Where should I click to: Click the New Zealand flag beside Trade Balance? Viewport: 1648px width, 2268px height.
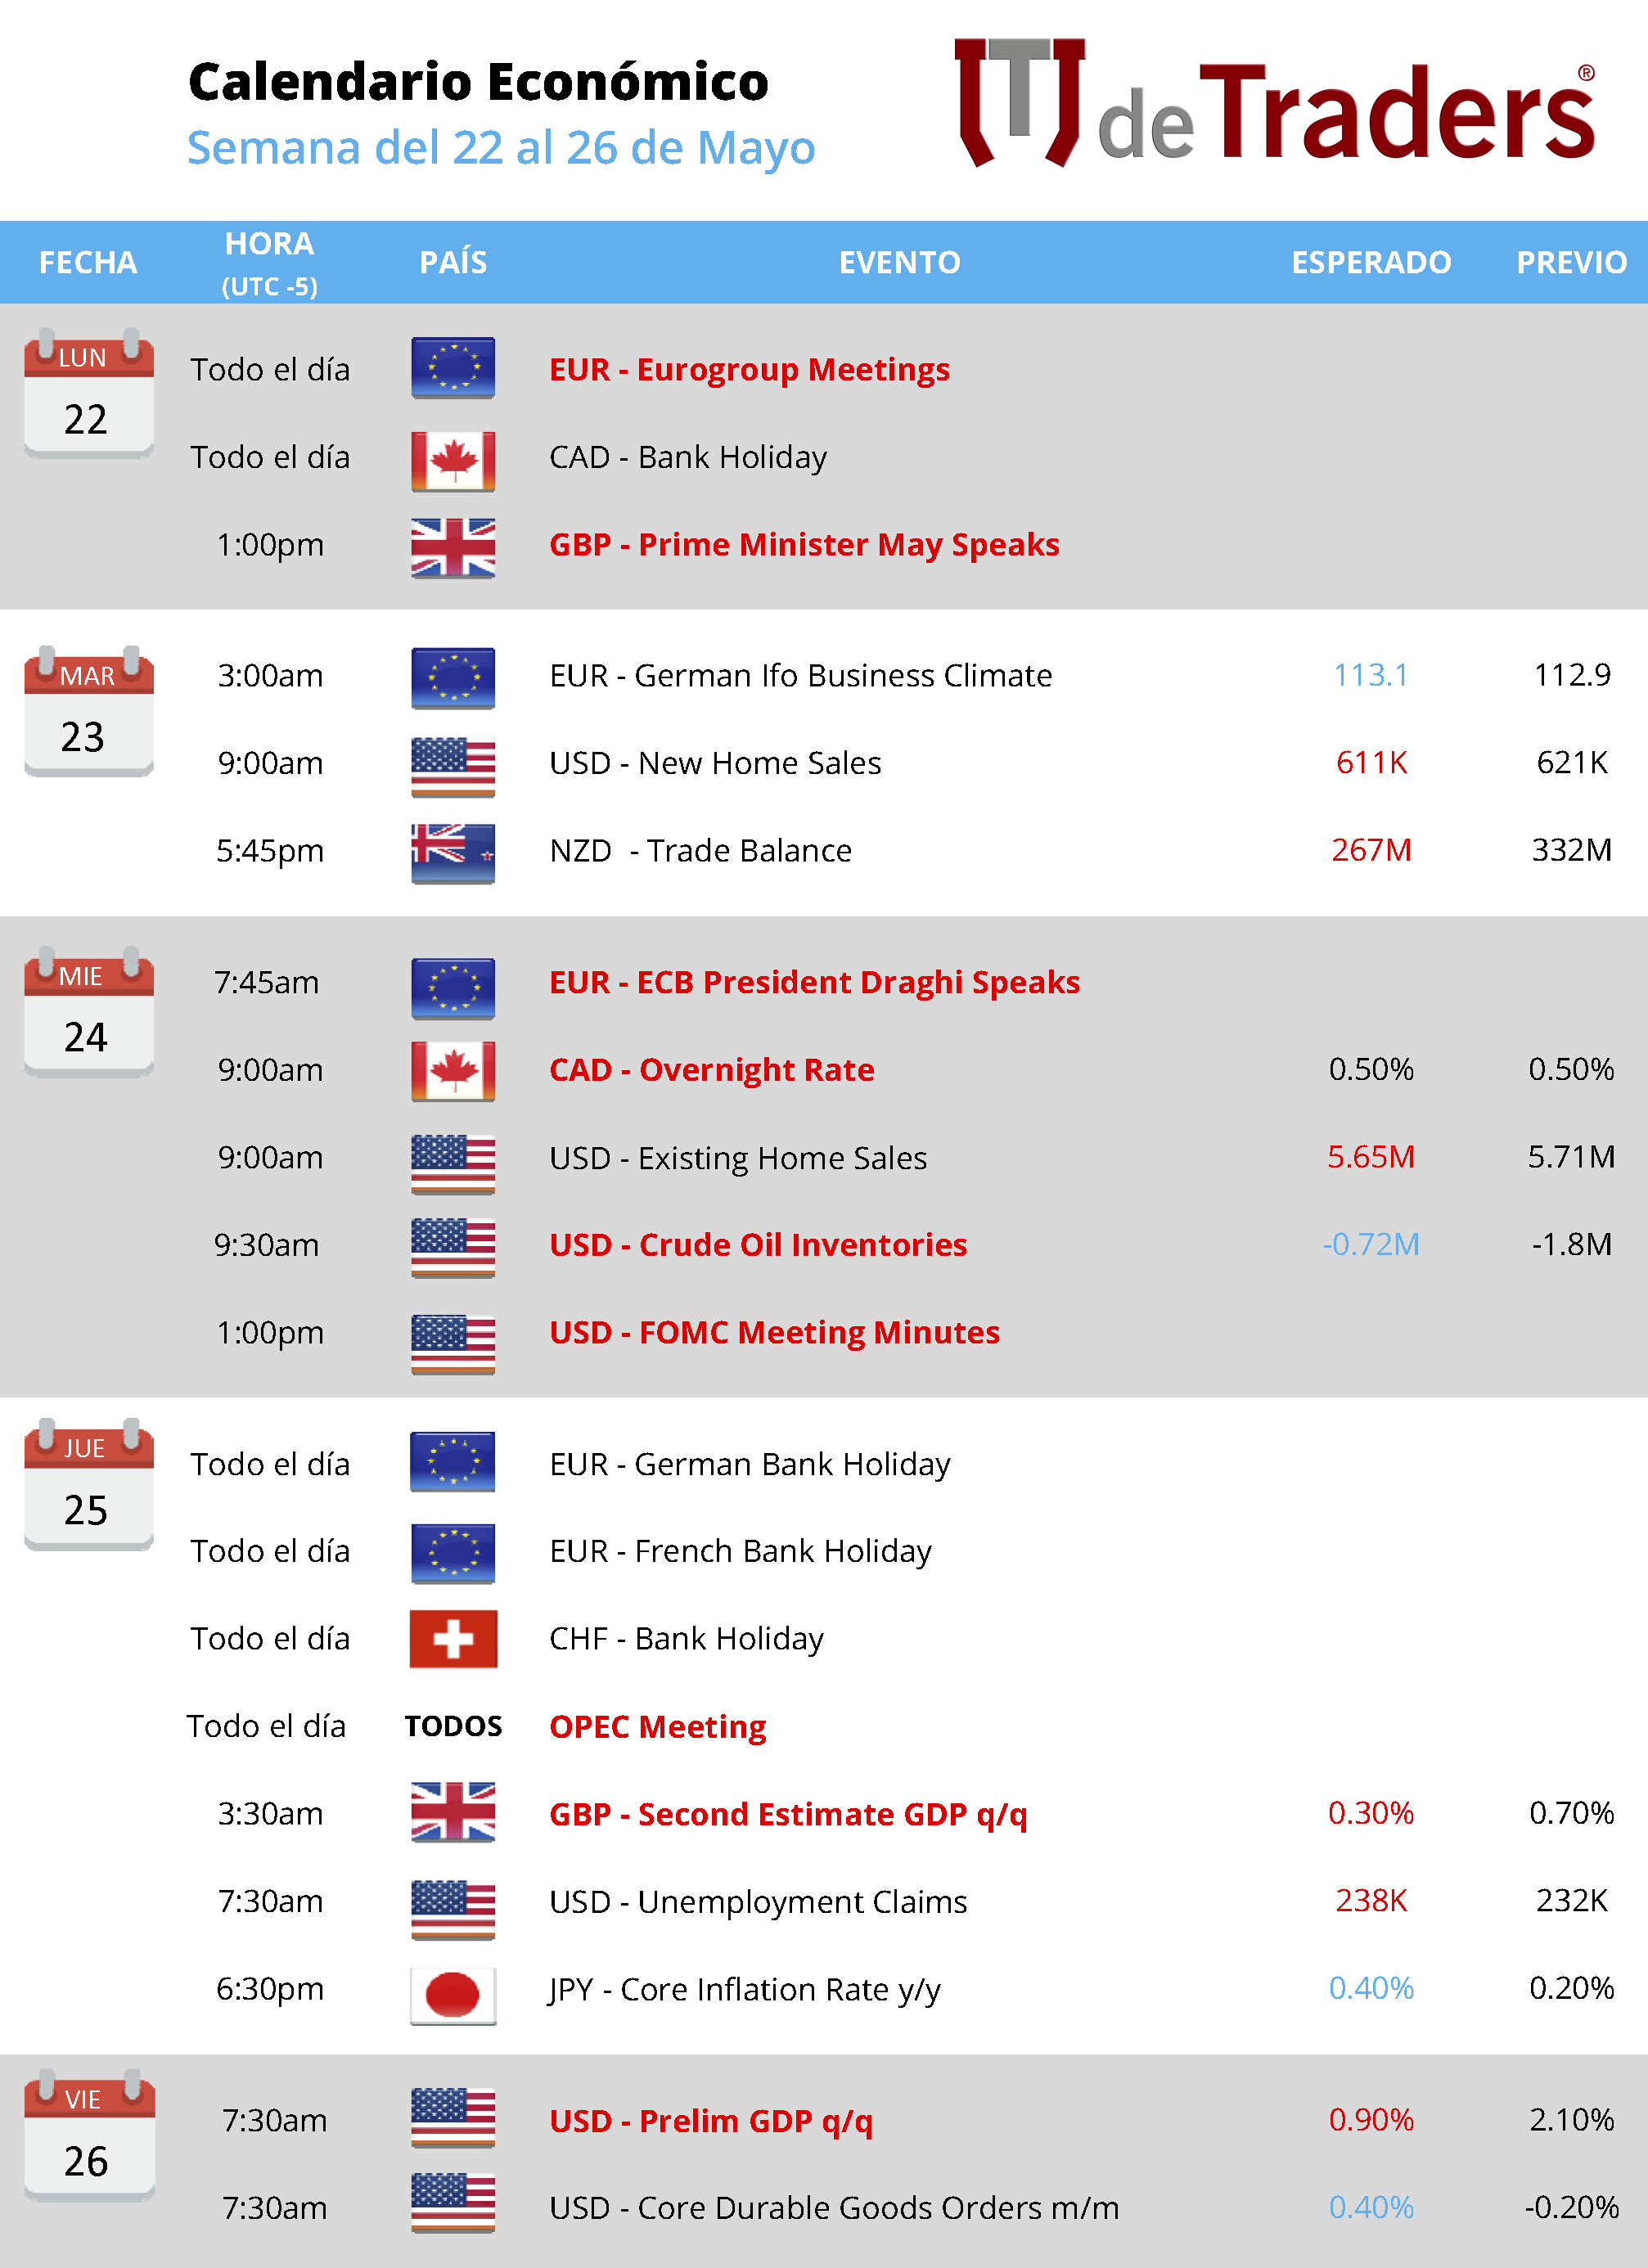point(453,853)
